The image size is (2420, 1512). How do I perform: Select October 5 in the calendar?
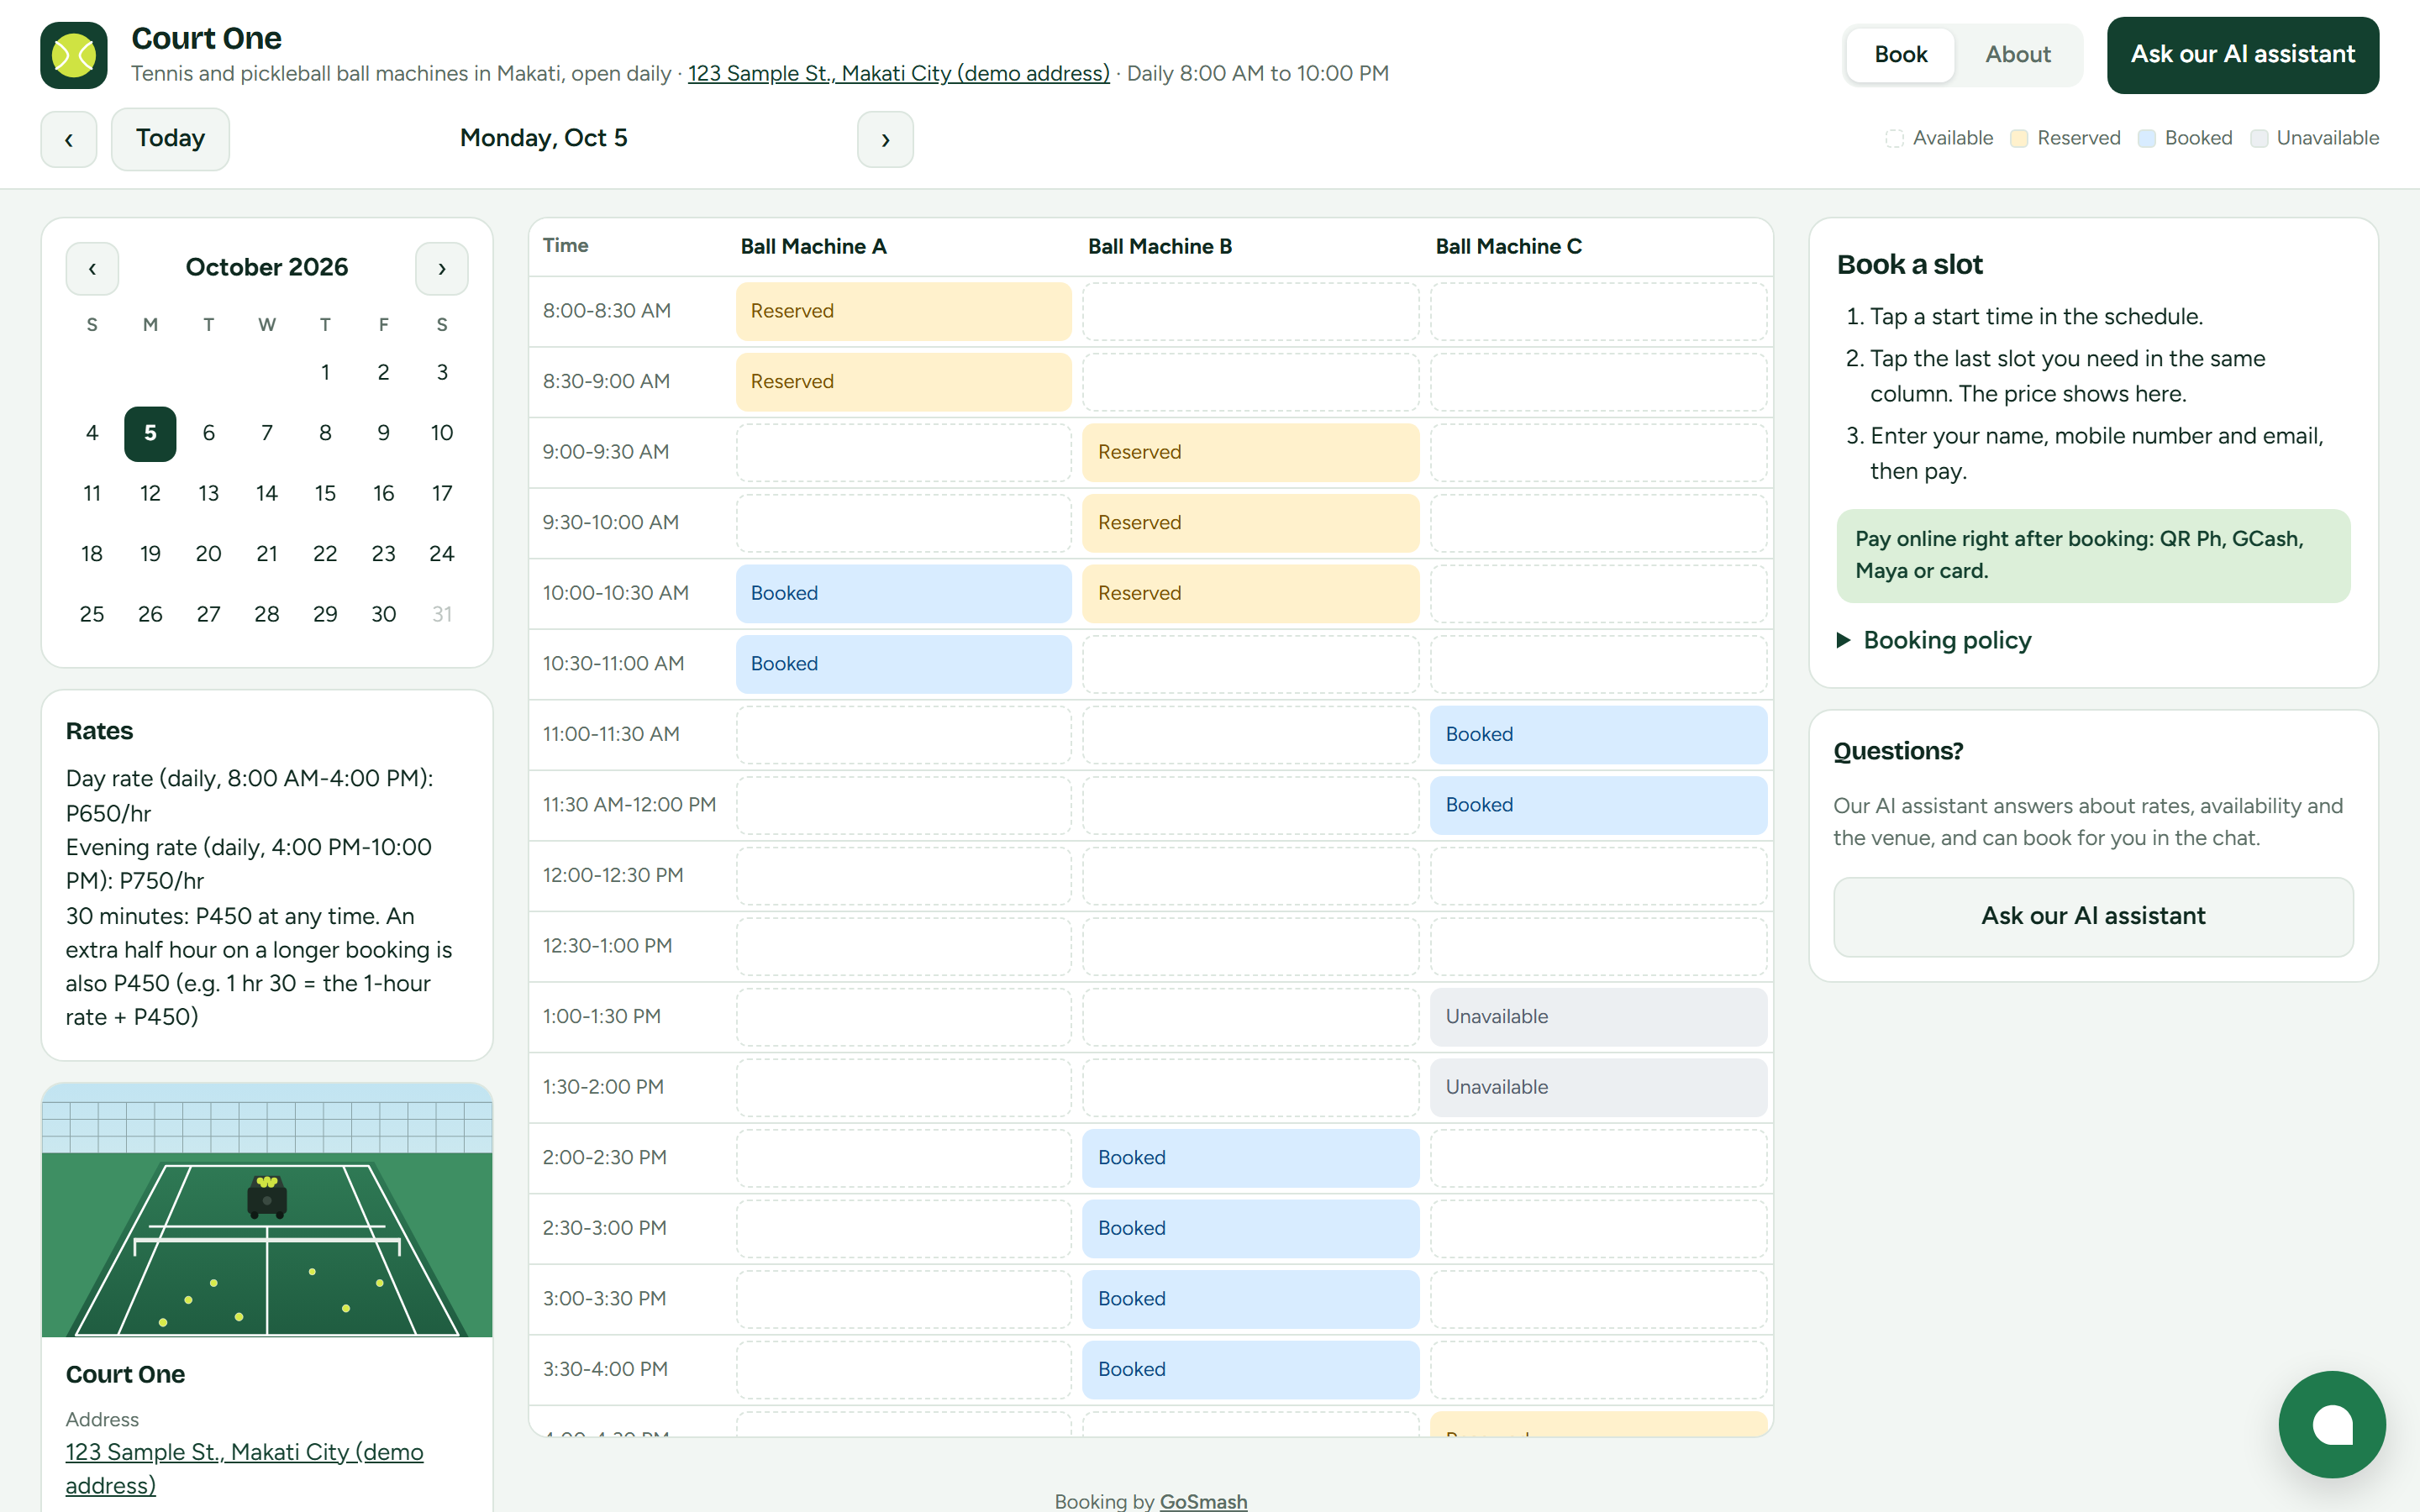[150, 433]
